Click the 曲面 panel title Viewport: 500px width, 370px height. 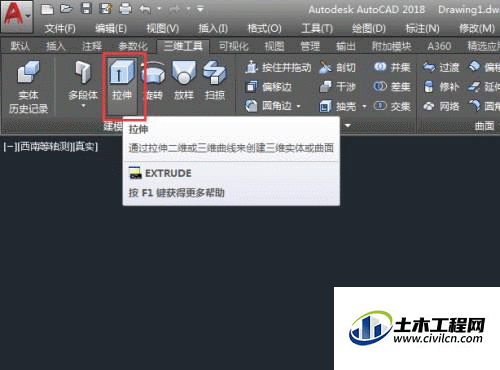point(485,126)
